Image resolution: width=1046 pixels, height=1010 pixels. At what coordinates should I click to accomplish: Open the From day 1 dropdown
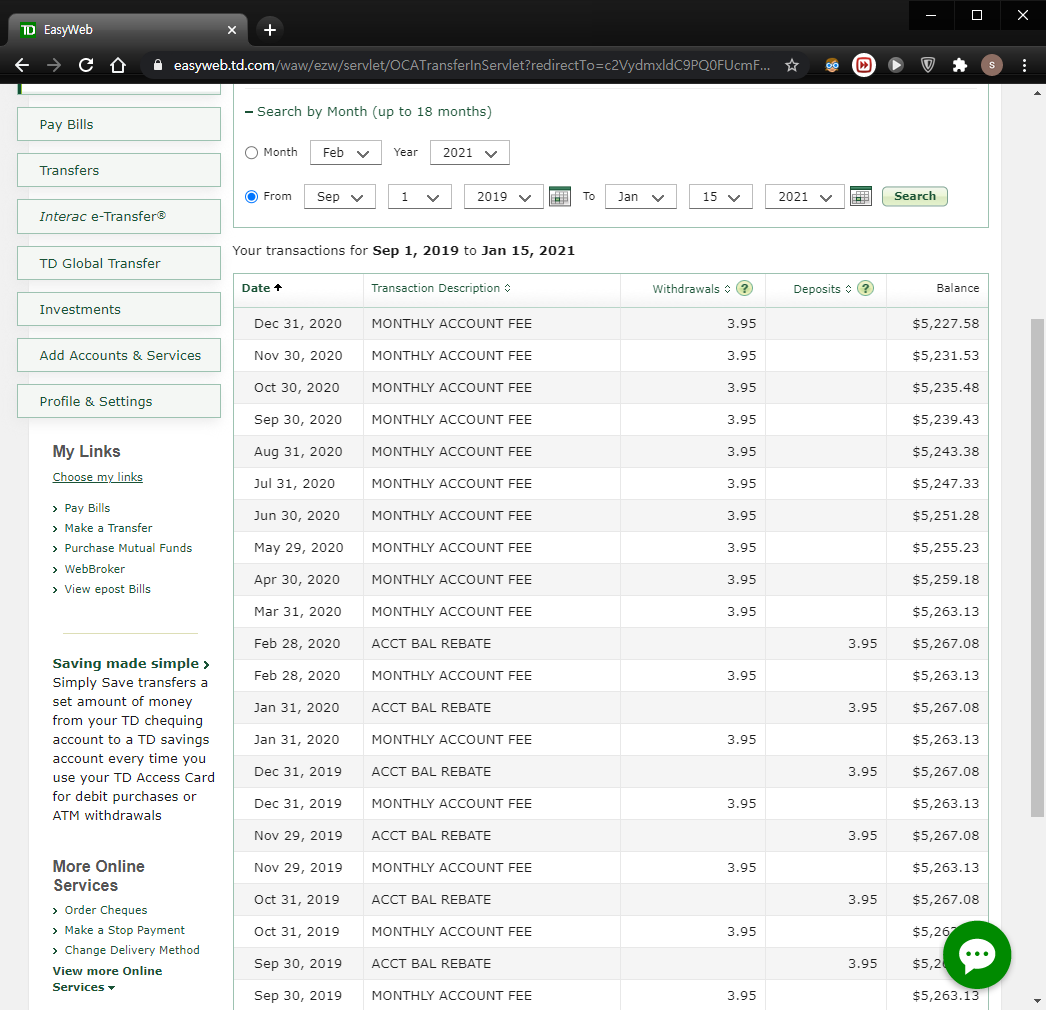(x=420, y=197)
